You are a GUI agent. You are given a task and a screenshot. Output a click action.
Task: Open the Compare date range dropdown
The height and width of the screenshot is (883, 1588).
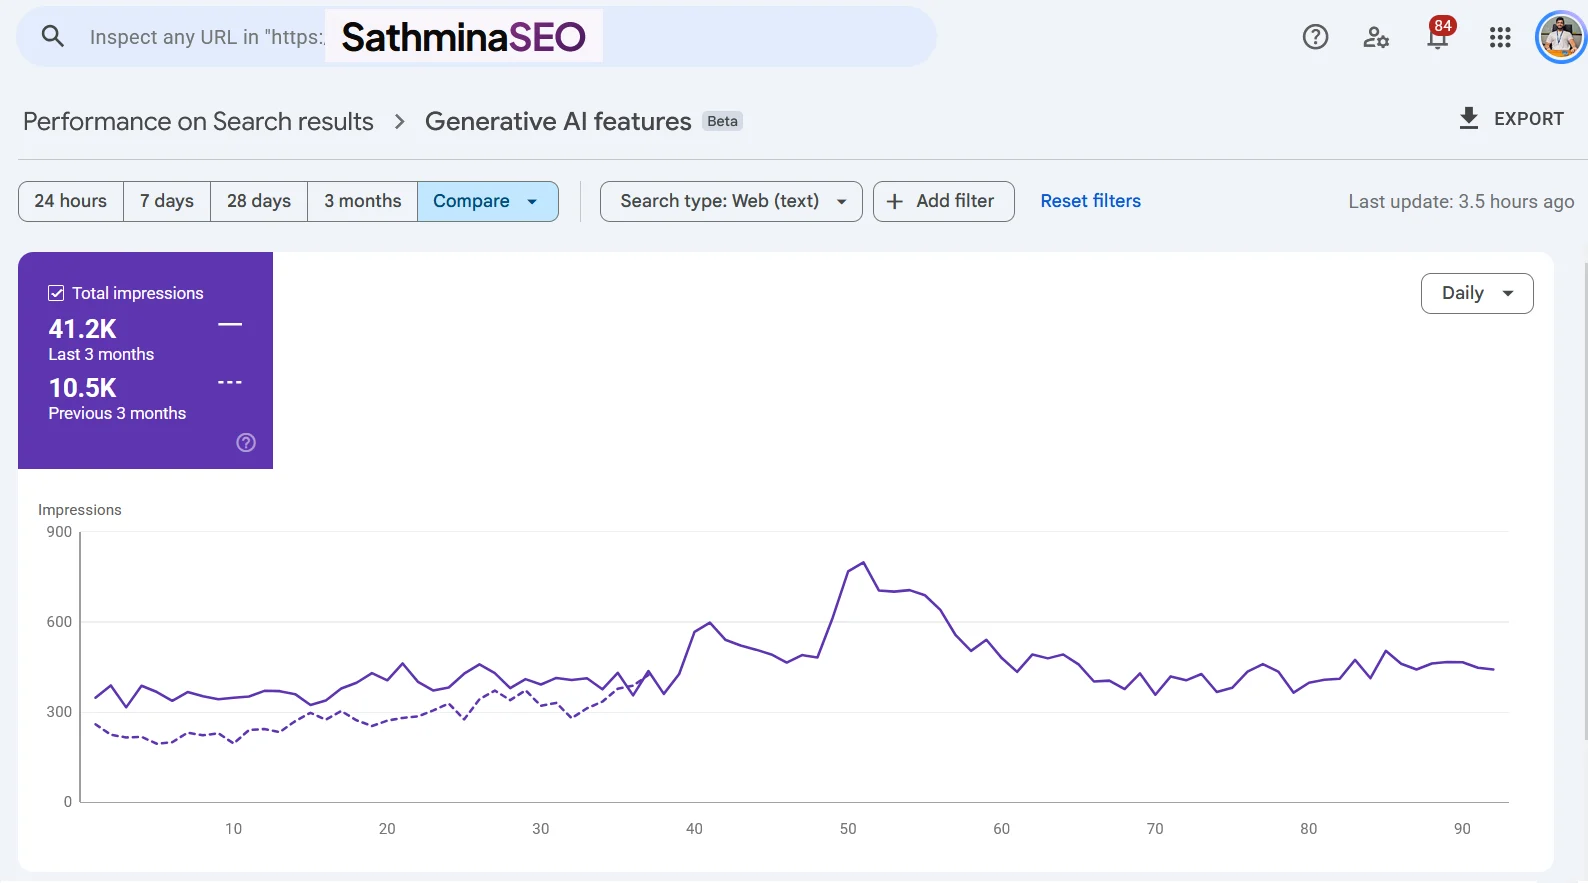[488, 201]
